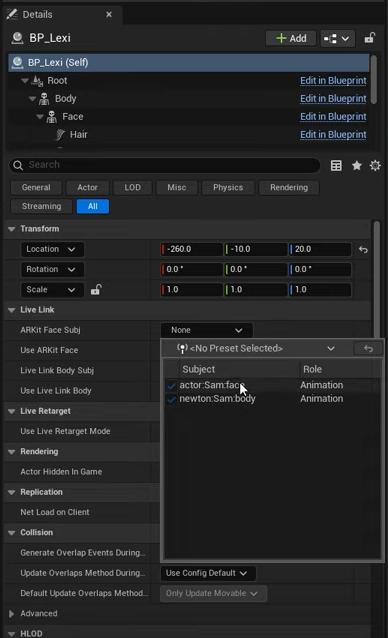Collapse the Live Retarget section

pos(11,411)
